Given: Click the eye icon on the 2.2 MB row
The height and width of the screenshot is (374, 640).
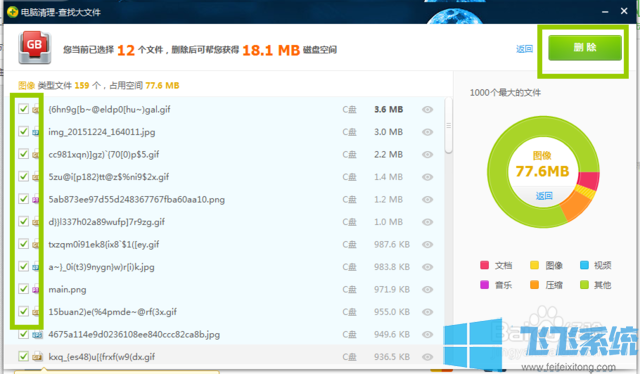Looking at the screenshot, I should click(427, 154).
